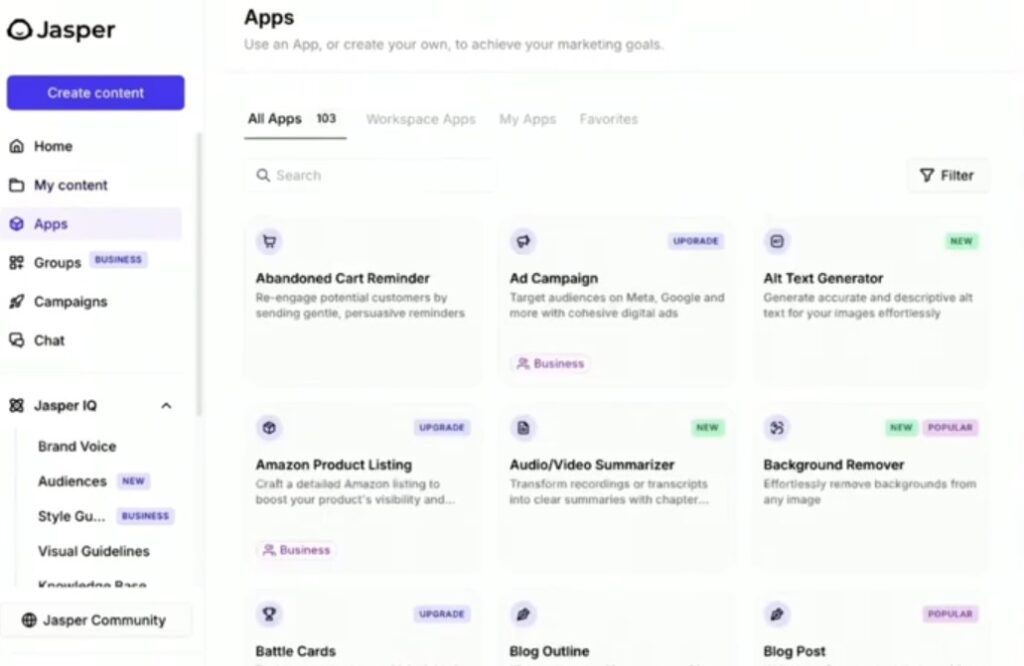Click the globe icon beside Jasper Community
1024x666 pixels.
click(x=29, y=620)
